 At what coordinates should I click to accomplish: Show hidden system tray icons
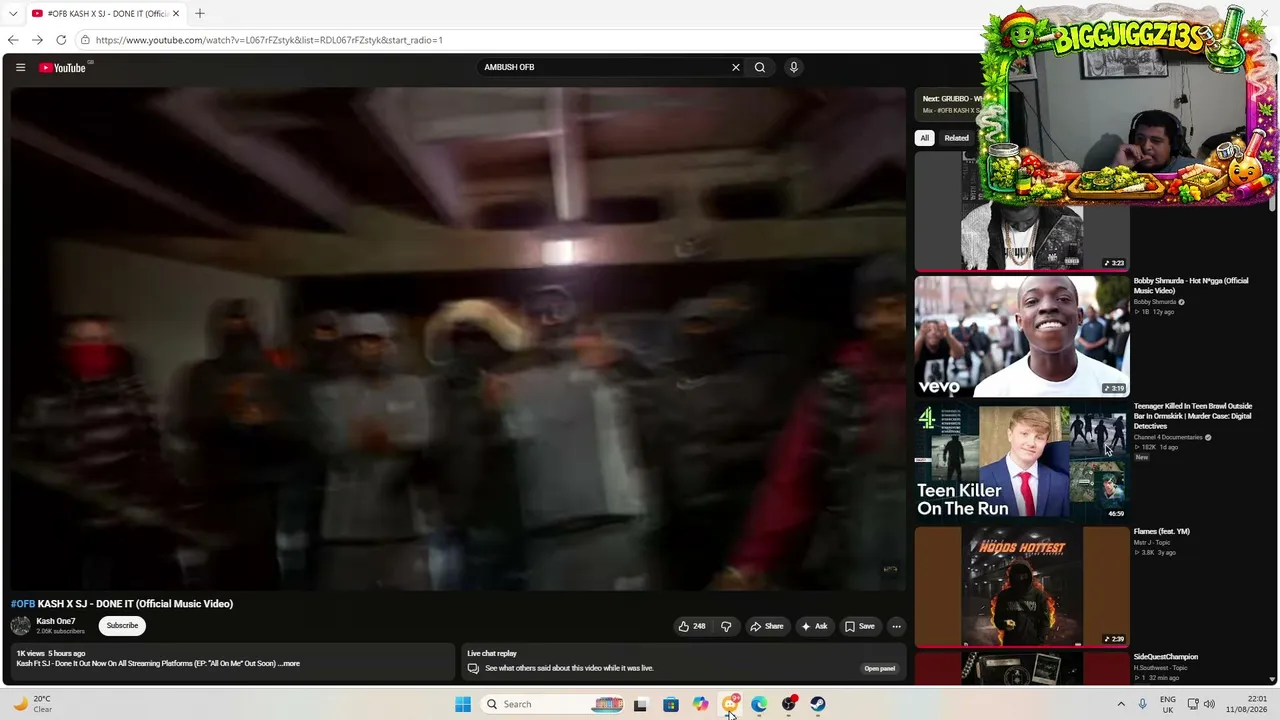coord(1121,704)
